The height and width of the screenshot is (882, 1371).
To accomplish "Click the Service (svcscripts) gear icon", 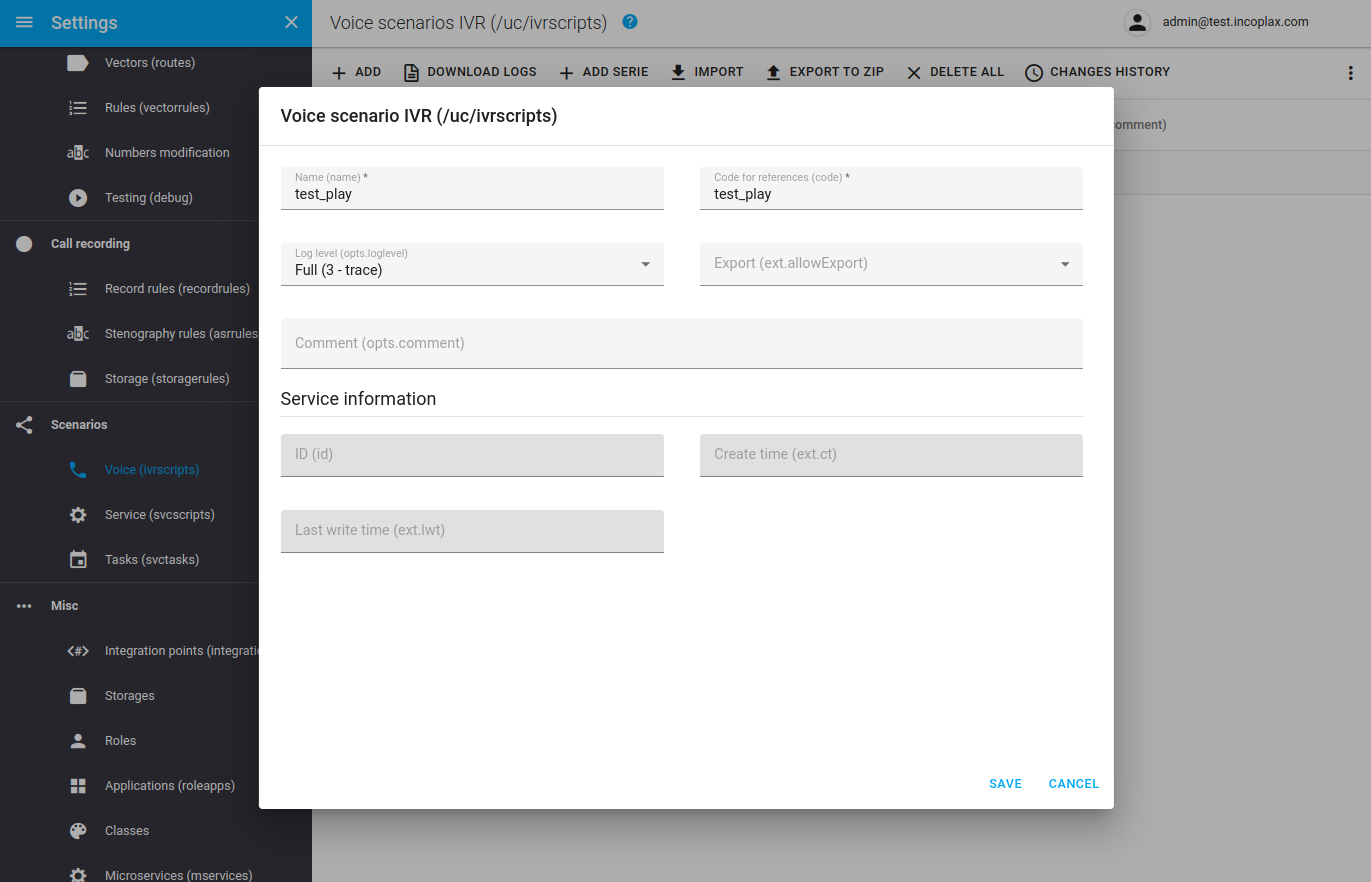I will click(x=78, y=515).
